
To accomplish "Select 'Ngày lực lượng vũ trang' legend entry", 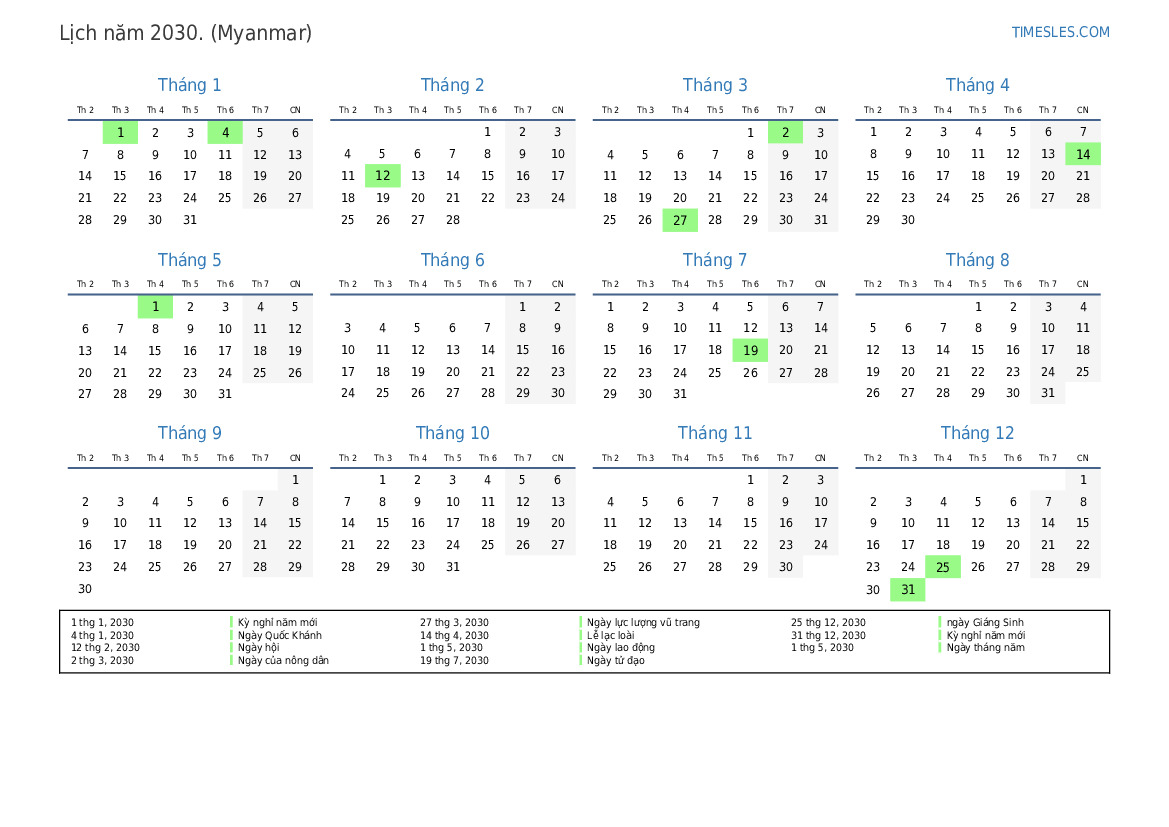I will click(643, 622).
